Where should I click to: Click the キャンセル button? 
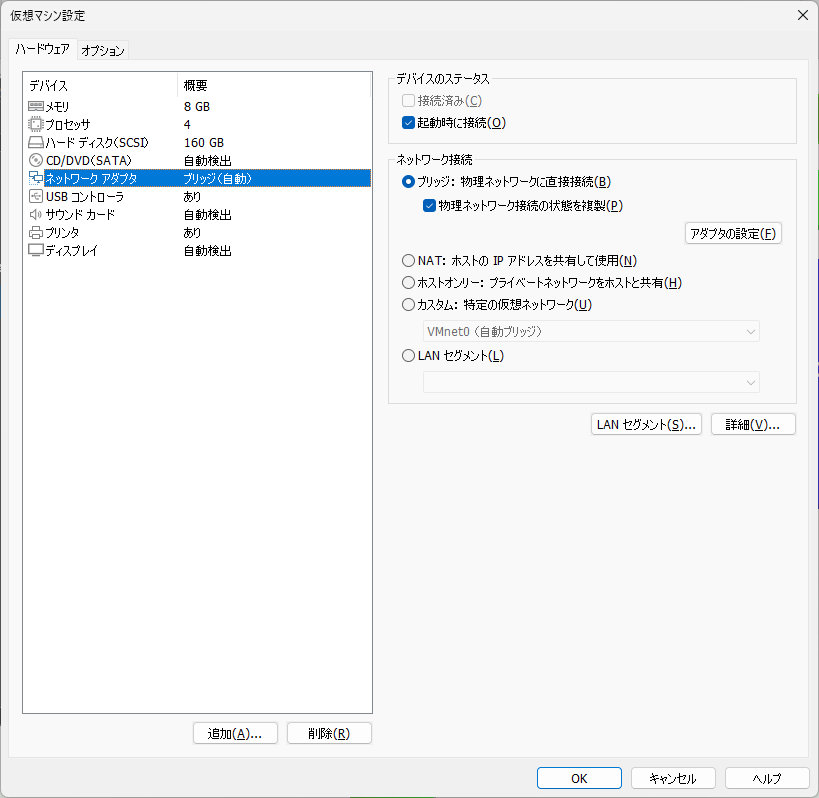click(673, 779)
